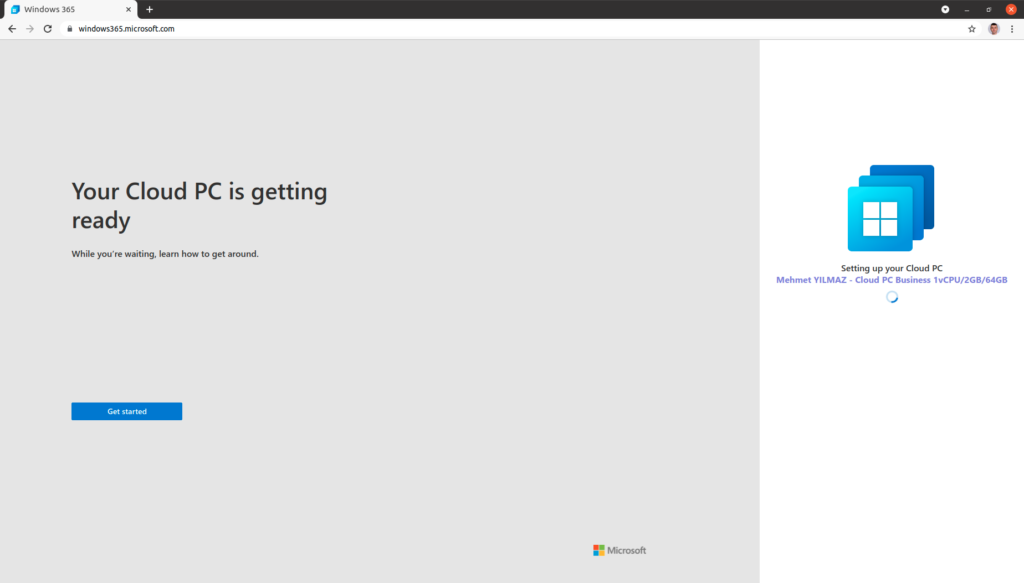The height and width of the screenshot is (583, 1024).
Task: Click the Get started button
Action: [127, 411]
